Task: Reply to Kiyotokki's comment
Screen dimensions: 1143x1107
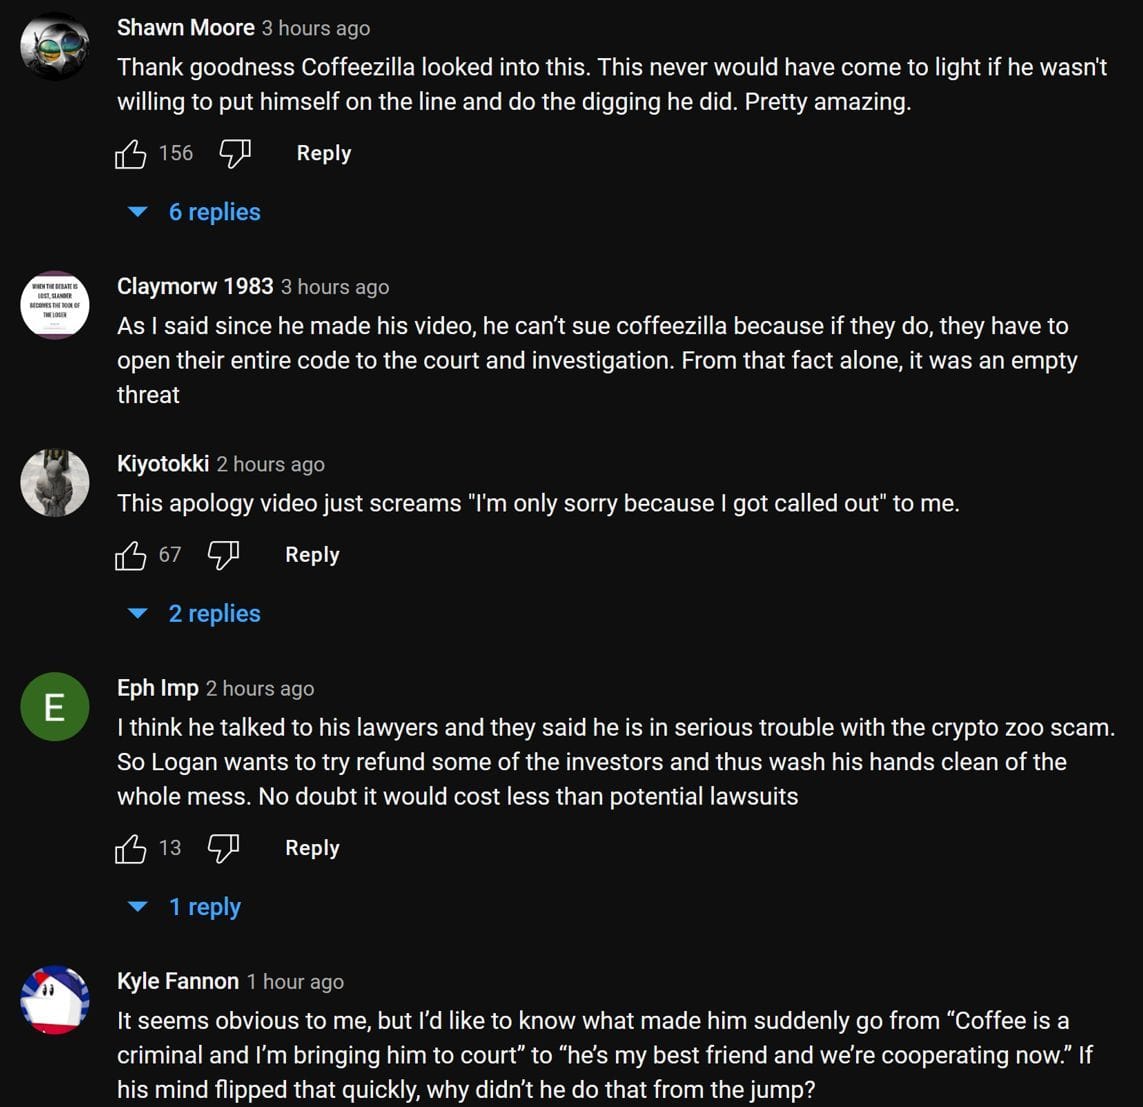Action: pyautogui.click(x=311, y=555)
